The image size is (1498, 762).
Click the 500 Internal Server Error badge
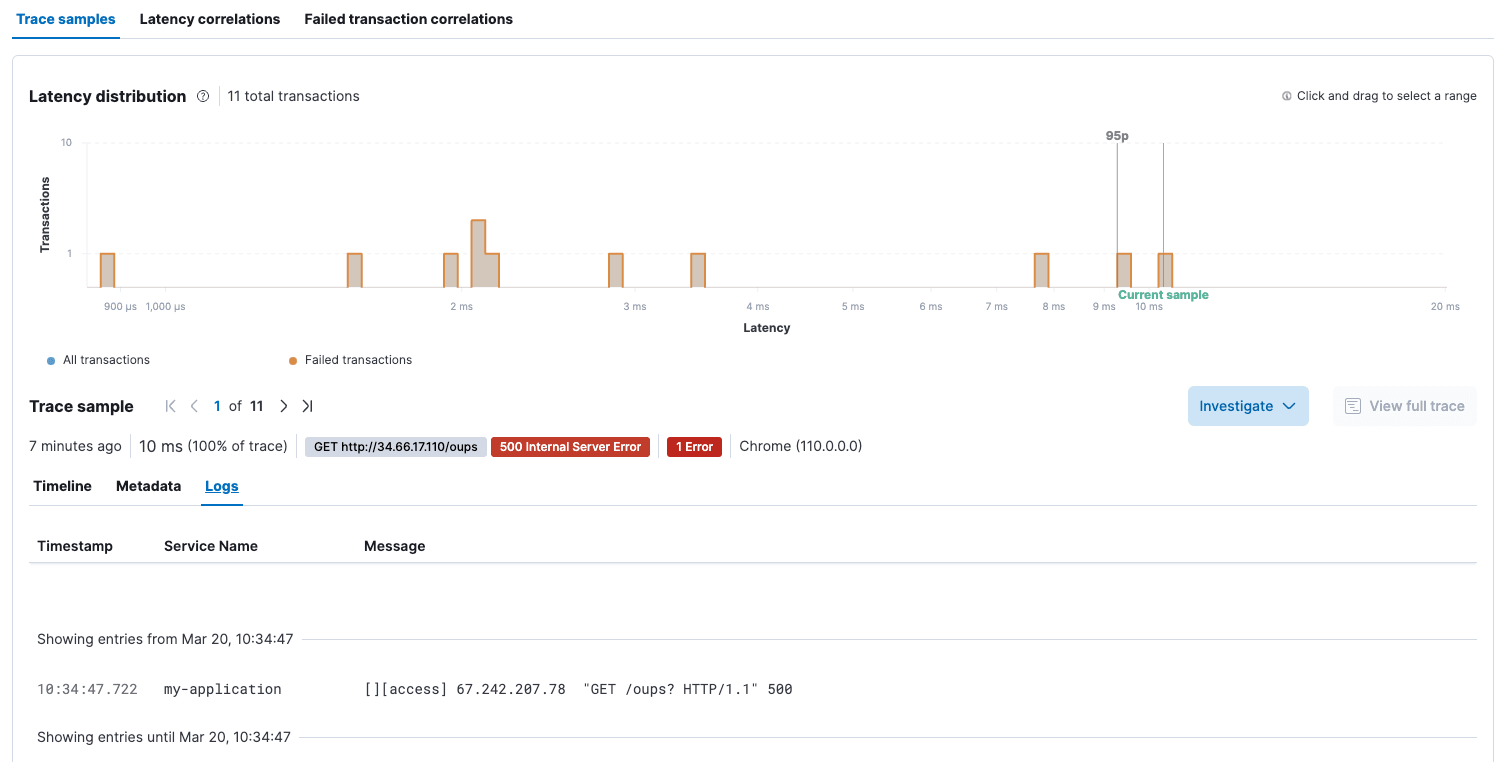pos(570,447)
